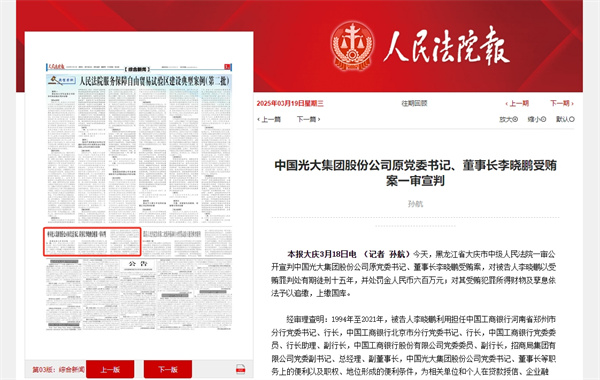The height and width of the screenshot is (380, 600).
Task: Click article next to highlighted one
Action: click(172, 242)
